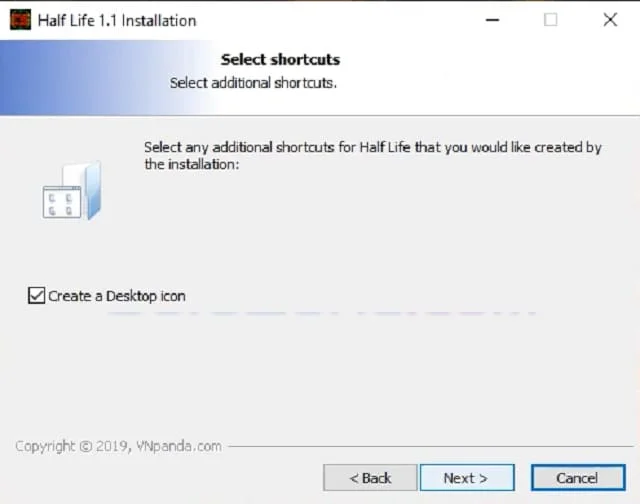Click the faint blurred line below the checkbox
This screenshot has height=504, width=640.
pyautogui.click(x=320, y=314)
